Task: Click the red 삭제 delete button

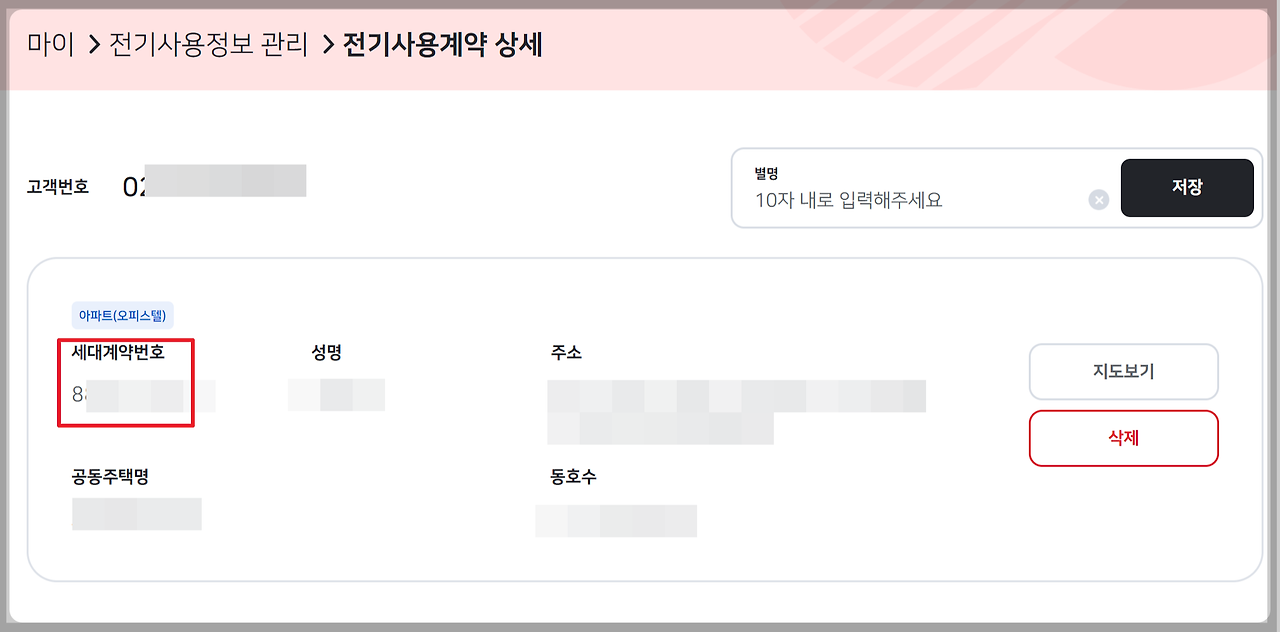Action: pyautogui.click(x=1123, y=438)
